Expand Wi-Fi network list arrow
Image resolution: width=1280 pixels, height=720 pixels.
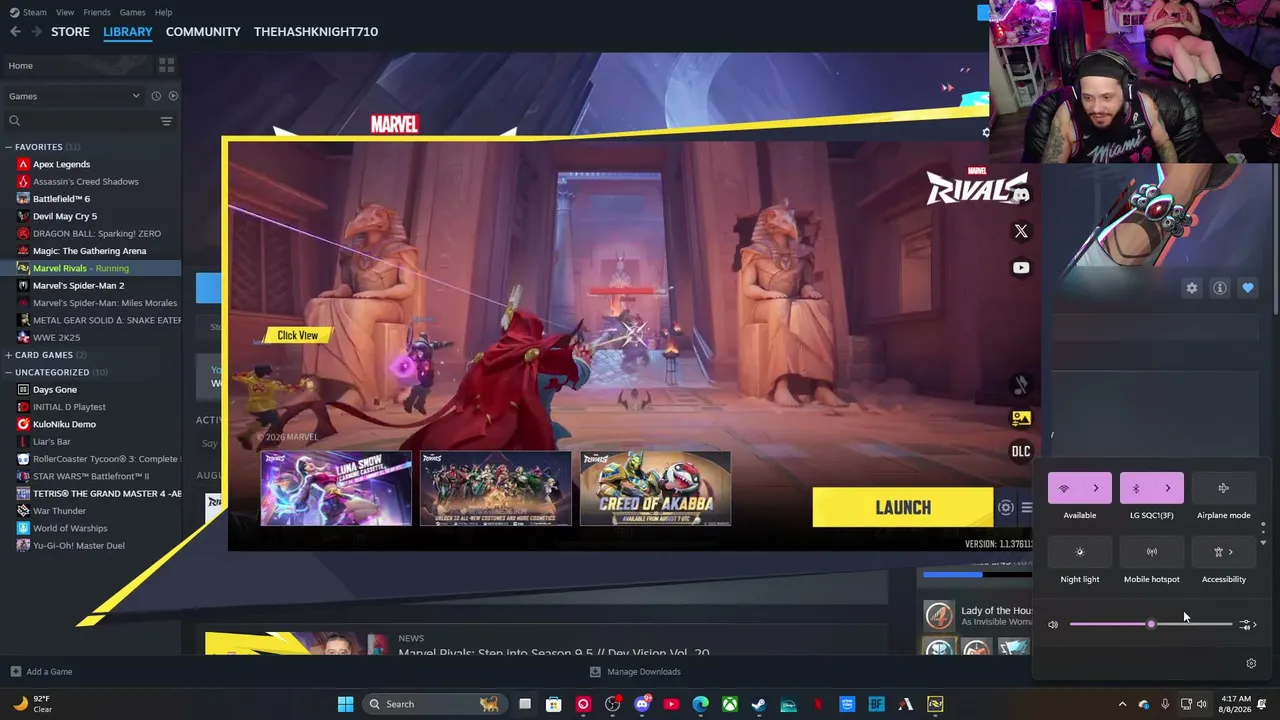1096,488
